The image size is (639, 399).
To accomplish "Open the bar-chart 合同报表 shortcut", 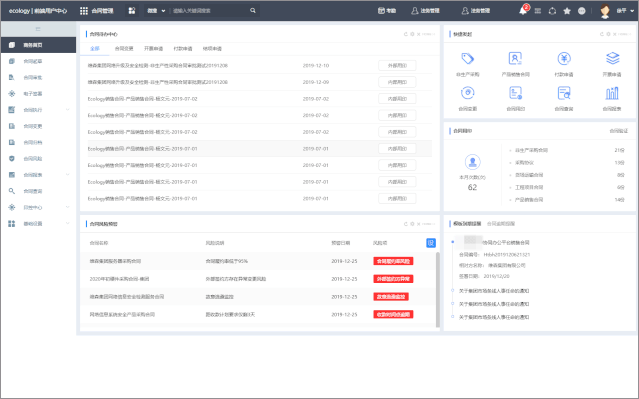I will (x=612, y=93).
